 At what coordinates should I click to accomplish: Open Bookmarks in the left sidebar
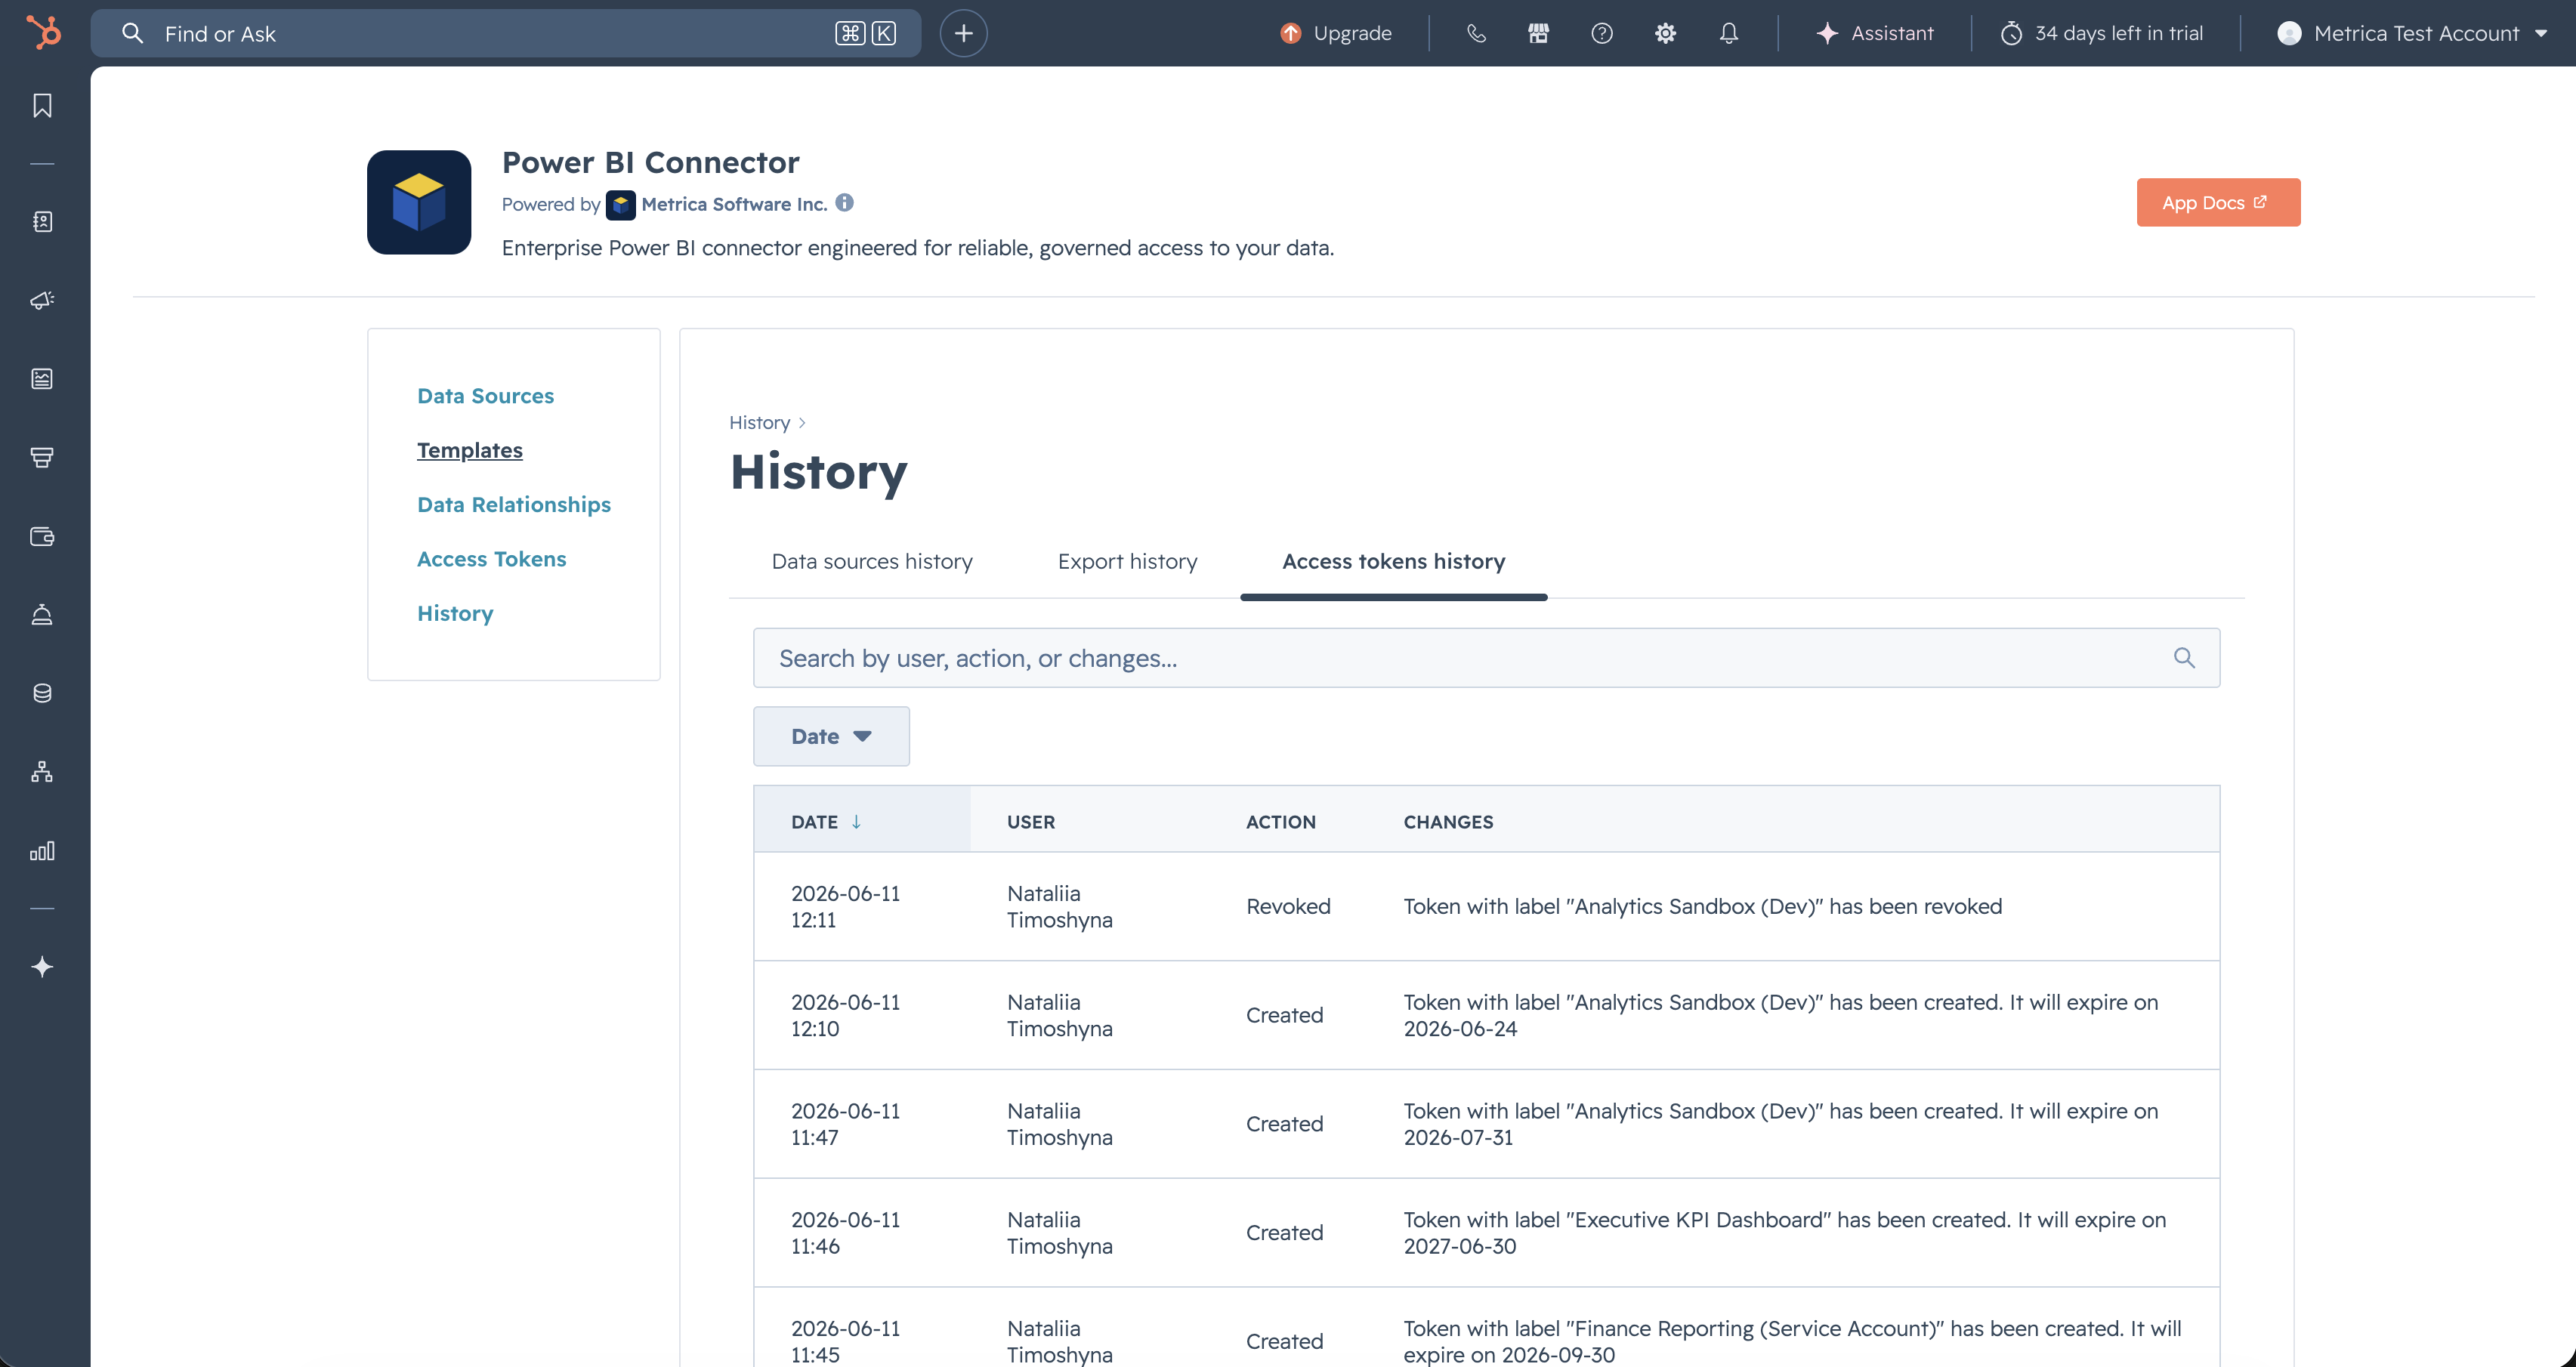pos(42,106)
